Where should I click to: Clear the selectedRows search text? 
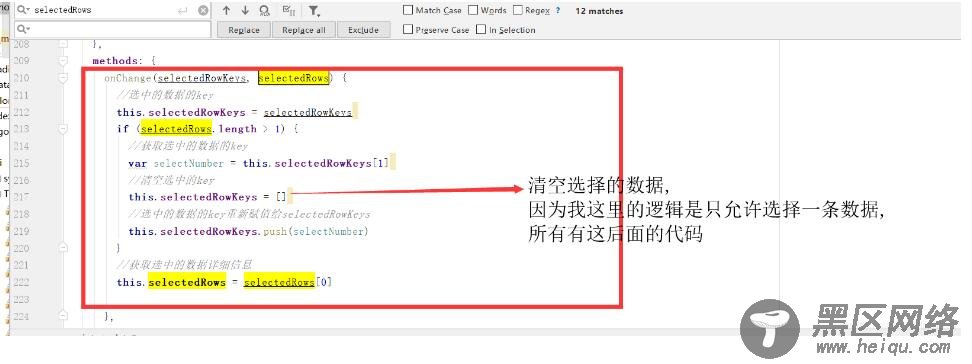(x=203, y=11)
